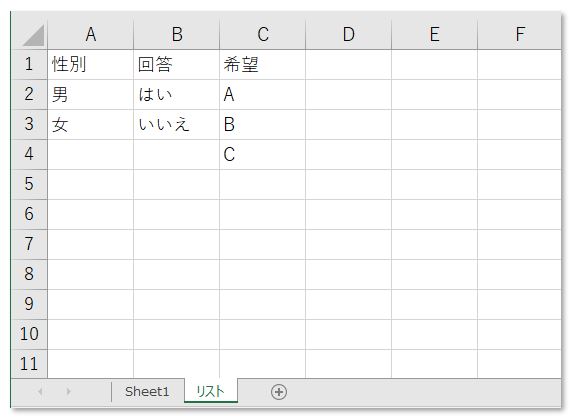Select column F header
The height and width of the screenshot is (420, 571).
click(x=520, y=35)
